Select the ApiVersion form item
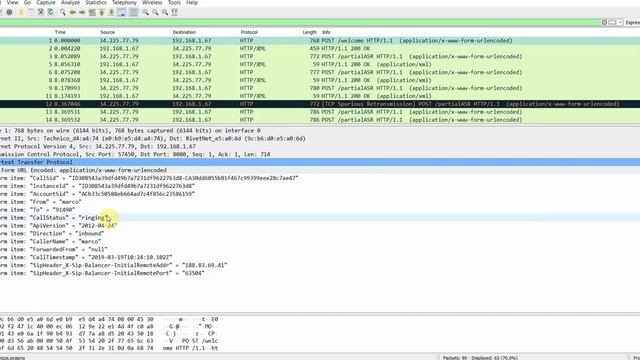640x360 pixels. pos(320,225)
